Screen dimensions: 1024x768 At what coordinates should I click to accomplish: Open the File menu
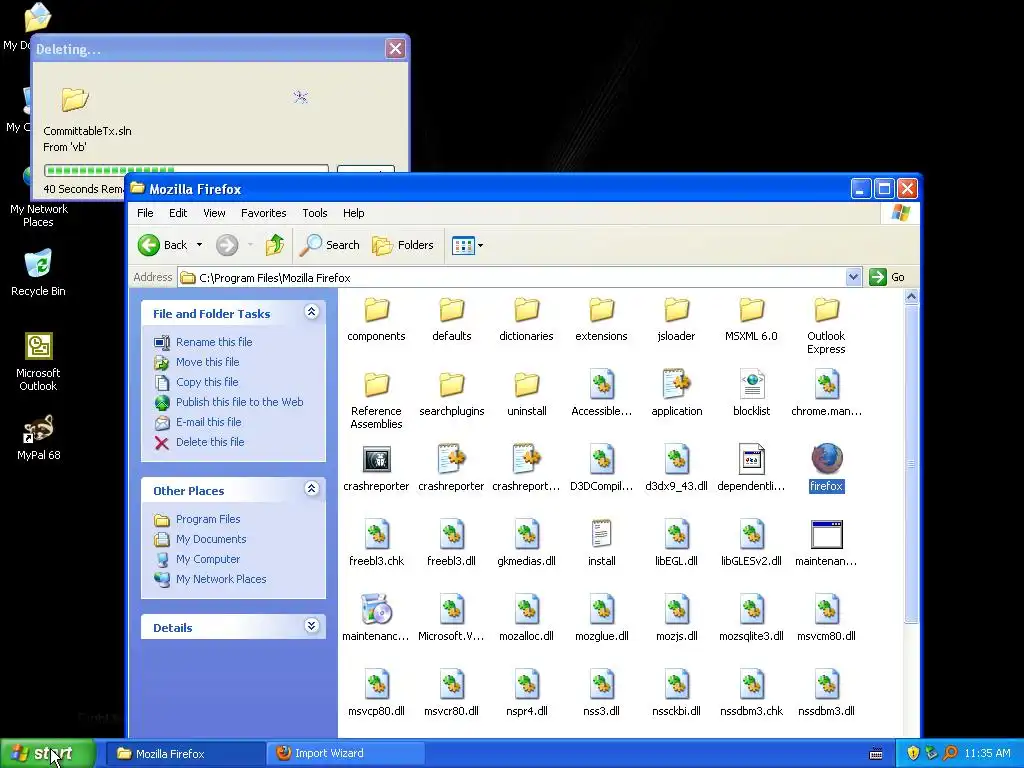pyautogui.click(x=145, y=213)
